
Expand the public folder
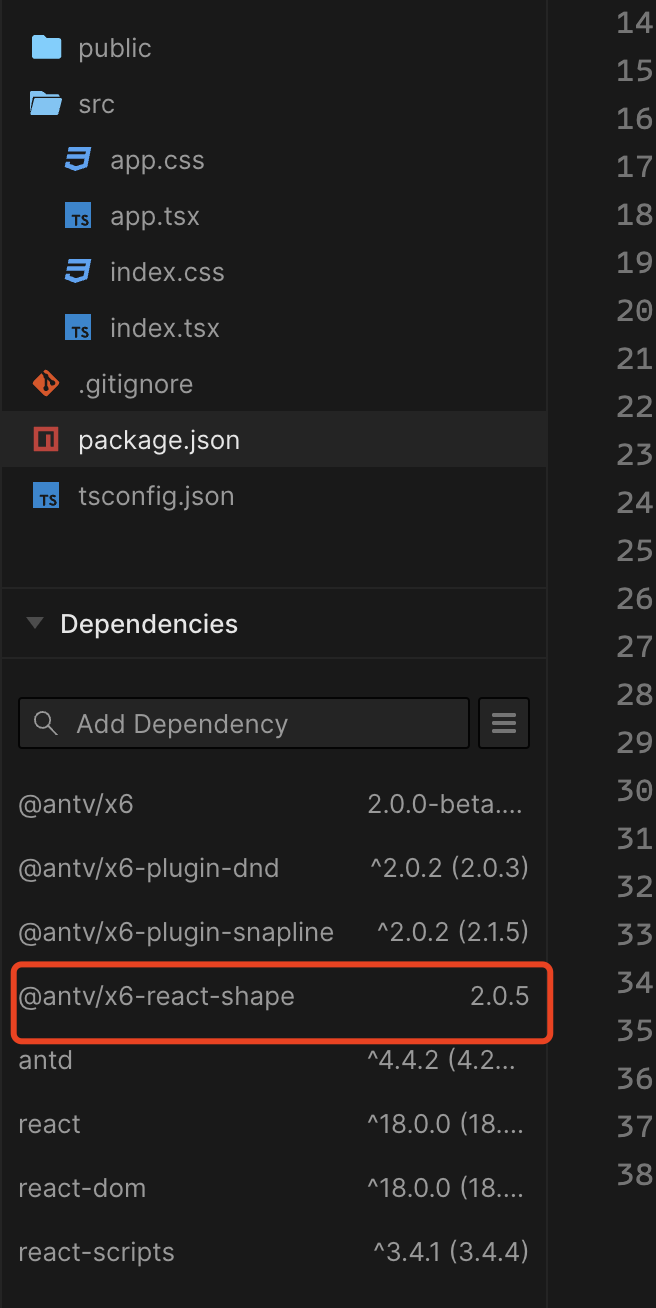pos(46,47)
